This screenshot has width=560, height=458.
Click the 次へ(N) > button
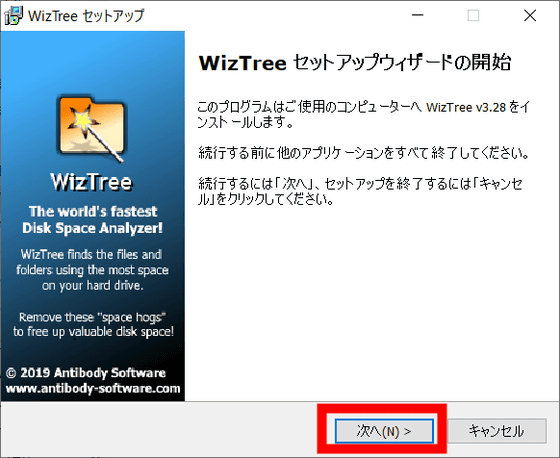click(x=384, y=431)
